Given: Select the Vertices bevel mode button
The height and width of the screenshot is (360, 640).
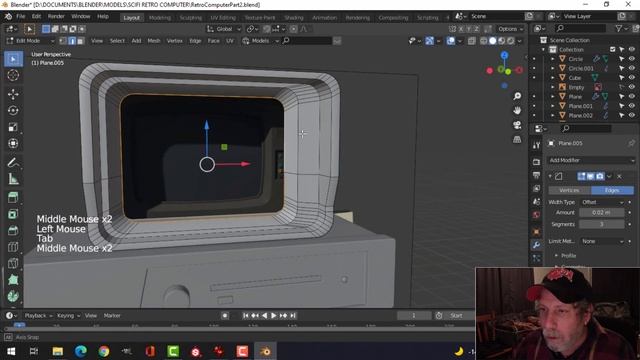Looking at the screenshot, I should [569, 190].
